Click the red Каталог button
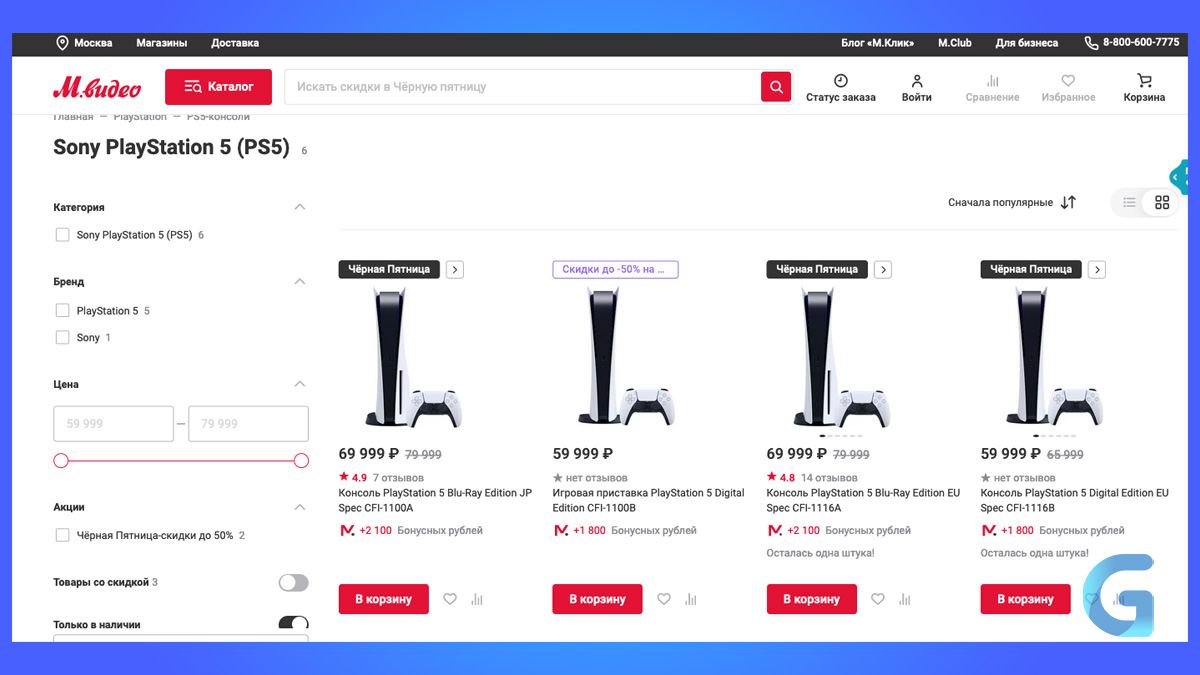 [x=218, y=87]
